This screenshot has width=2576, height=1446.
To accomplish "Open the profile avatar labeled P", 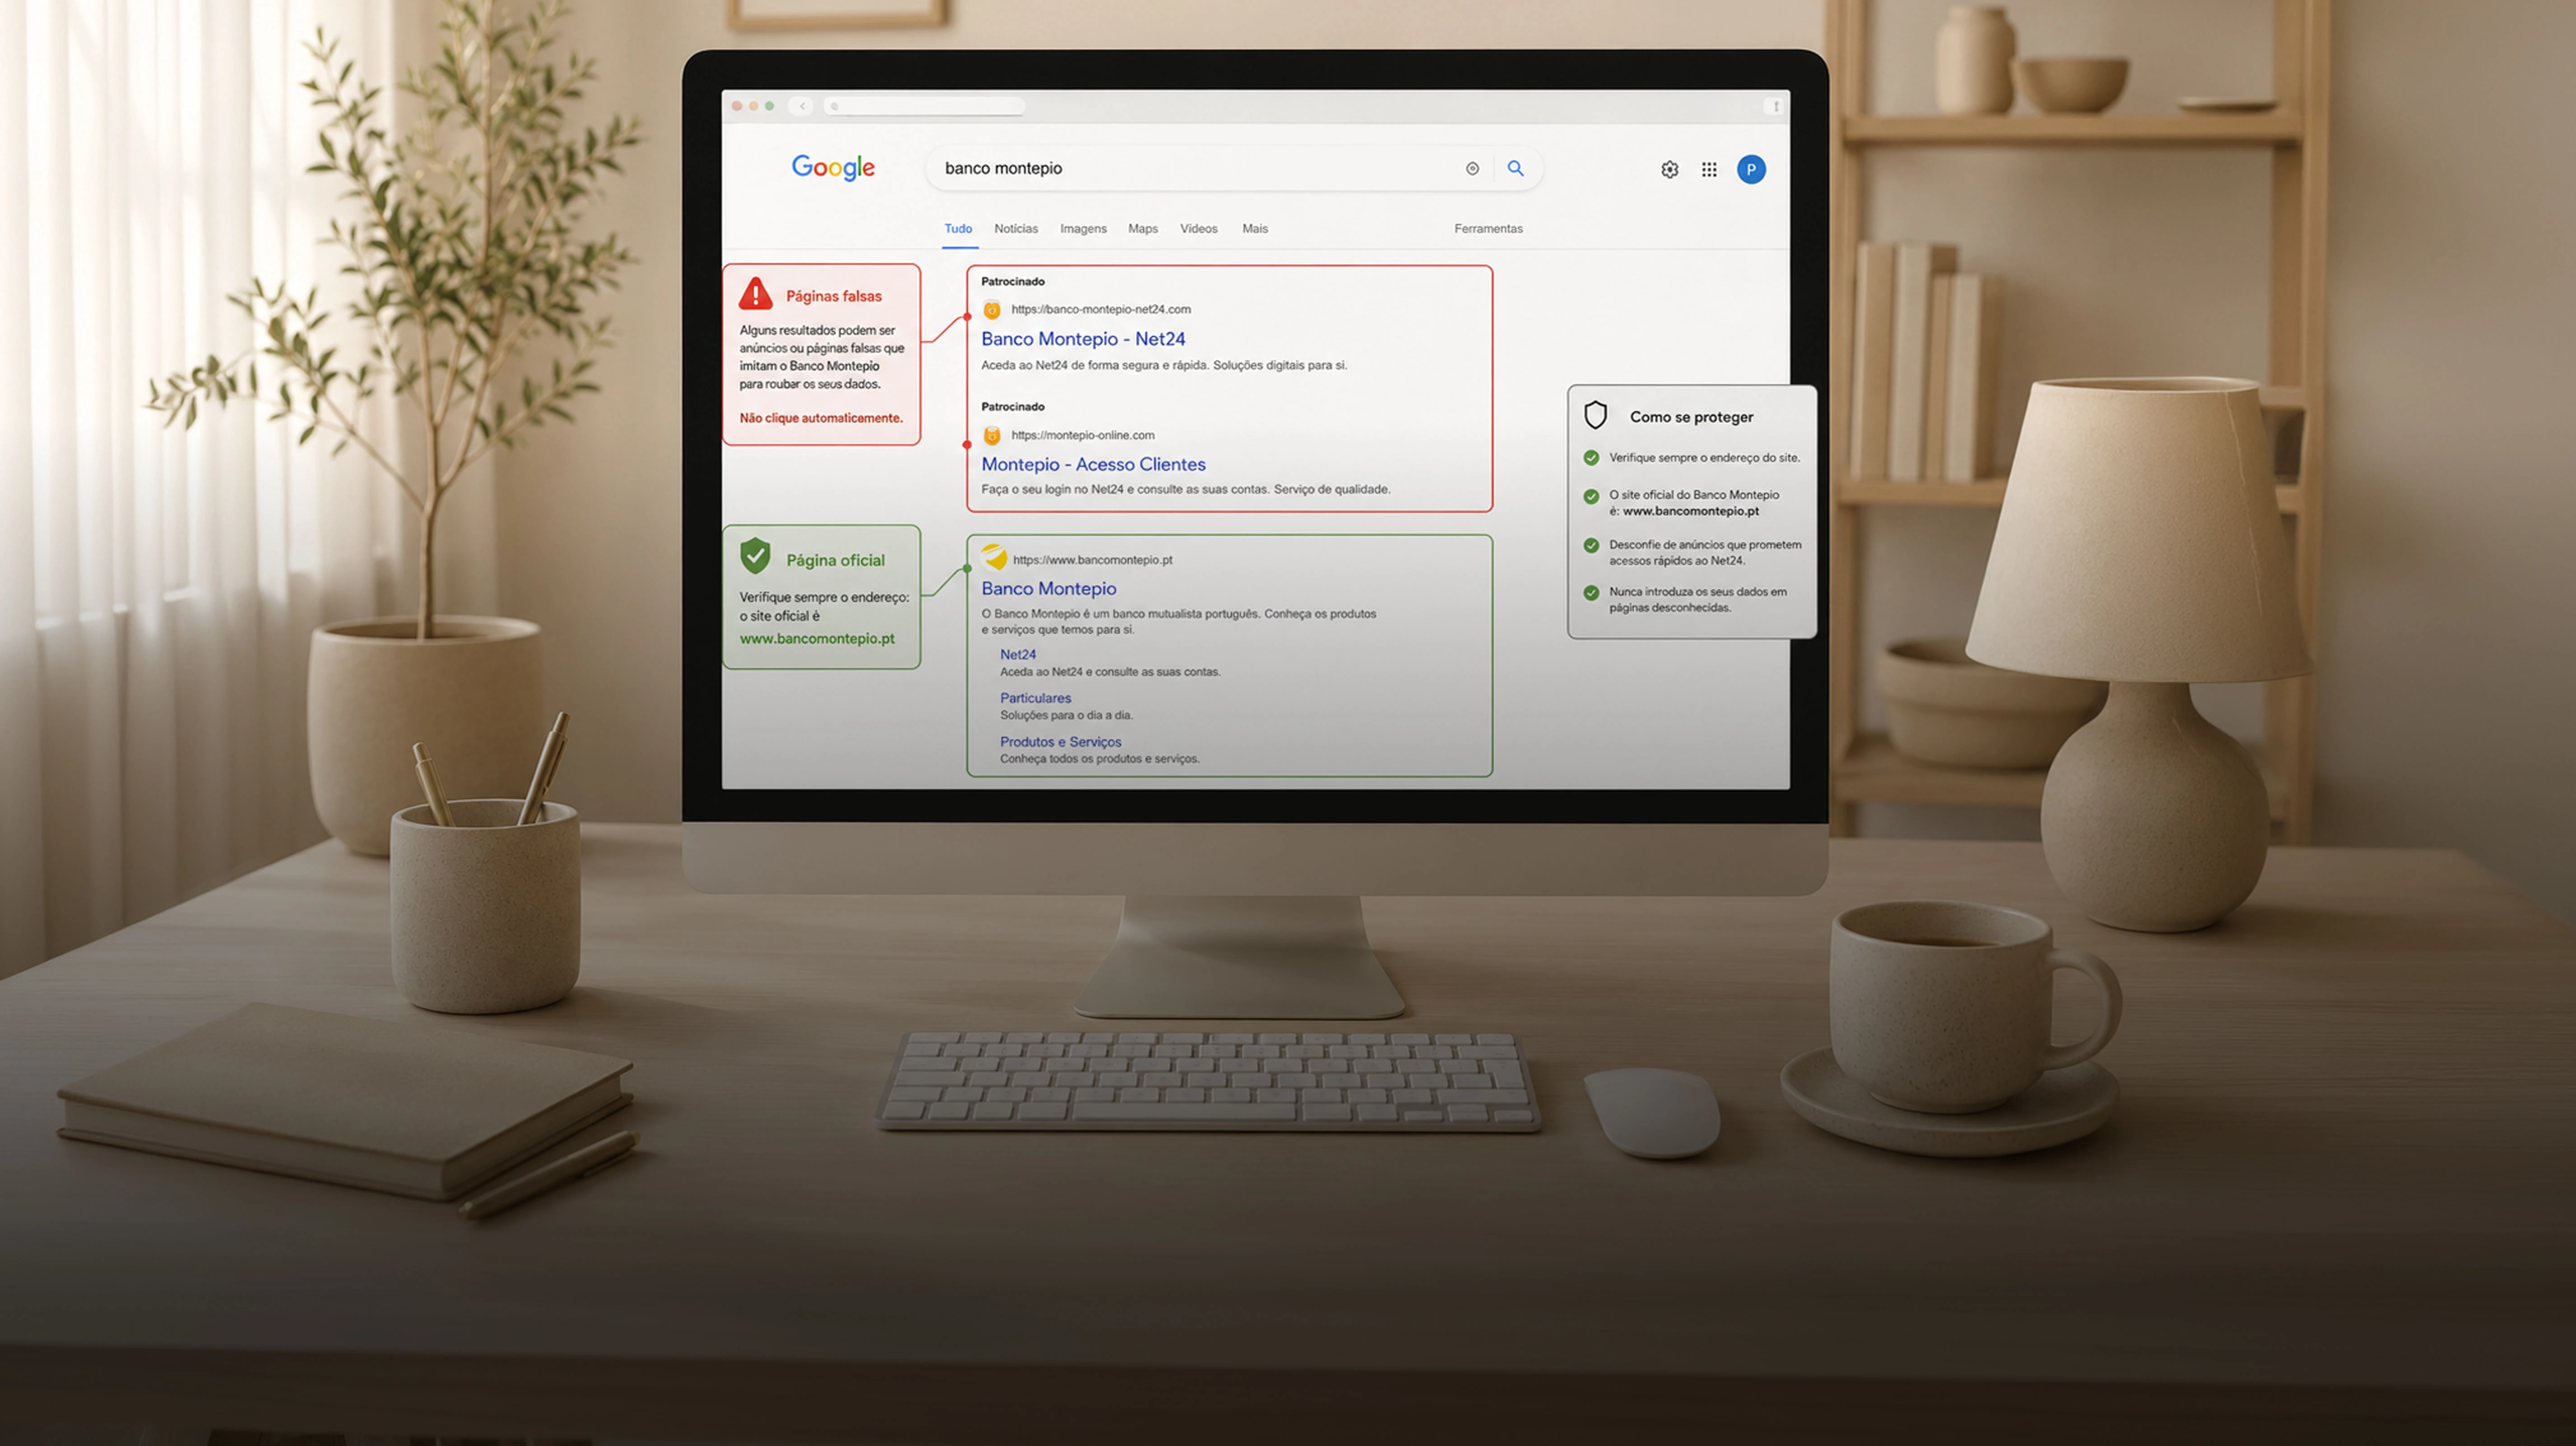I will coord(1751,170).
